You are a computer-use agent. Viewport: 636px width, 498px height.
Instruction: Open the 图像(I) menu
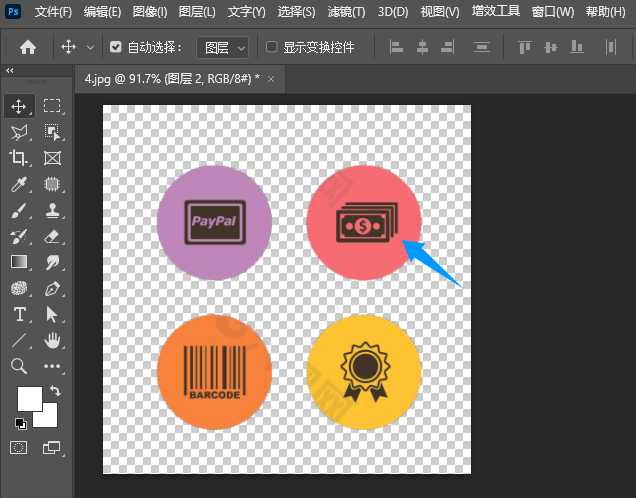pyautogui.click(x=150, y=12)
